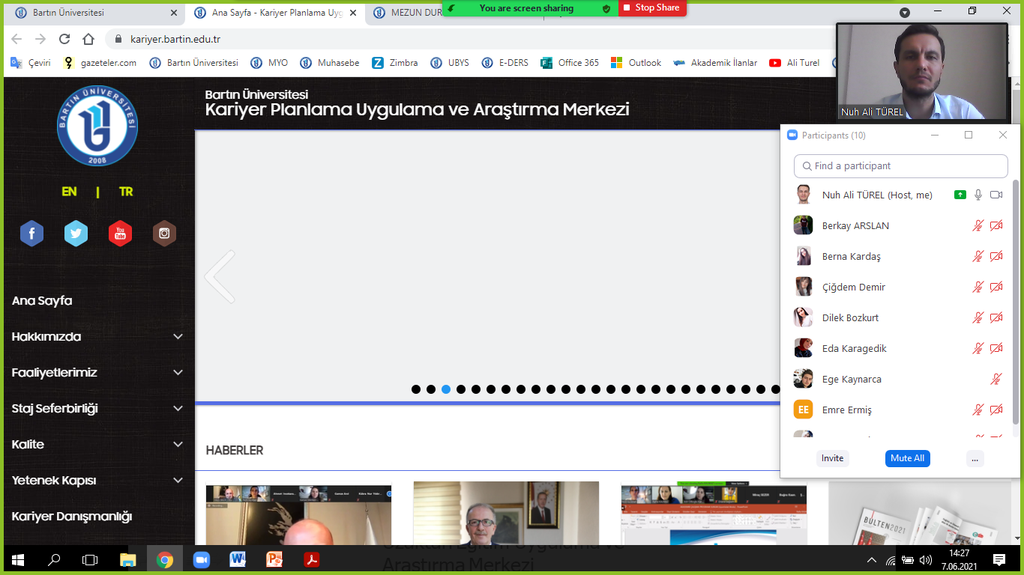Click the Stop Share button
Image resolution: width=1024 pixels, height=575 pixels.
tap(653, 8)
